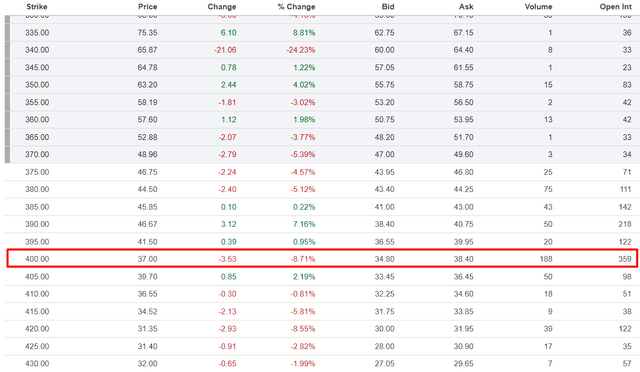Click the 52.88 price value
This screenshot has height=372, width=640.
(147, 137)
